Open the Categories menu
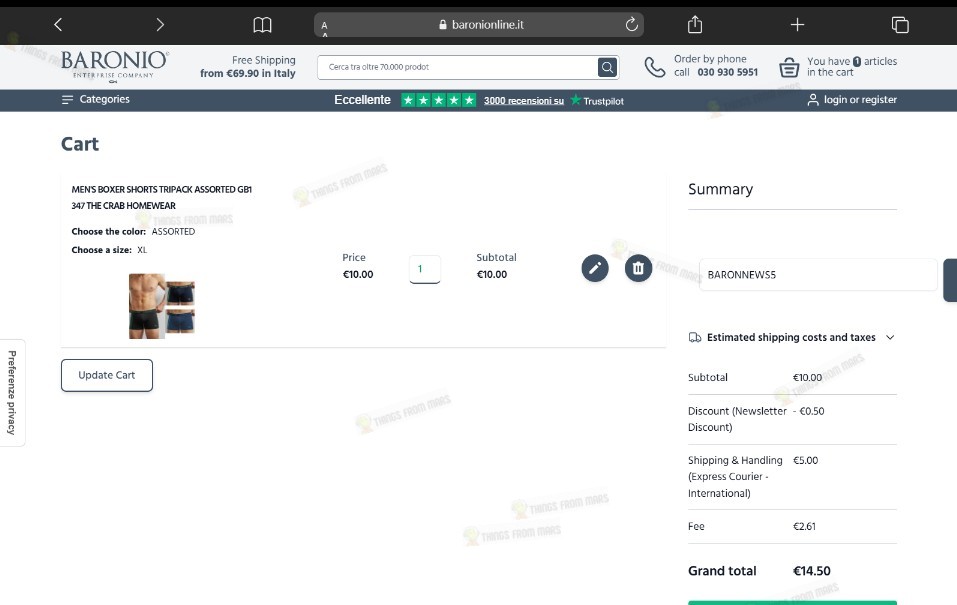 [x=96, y=99]
